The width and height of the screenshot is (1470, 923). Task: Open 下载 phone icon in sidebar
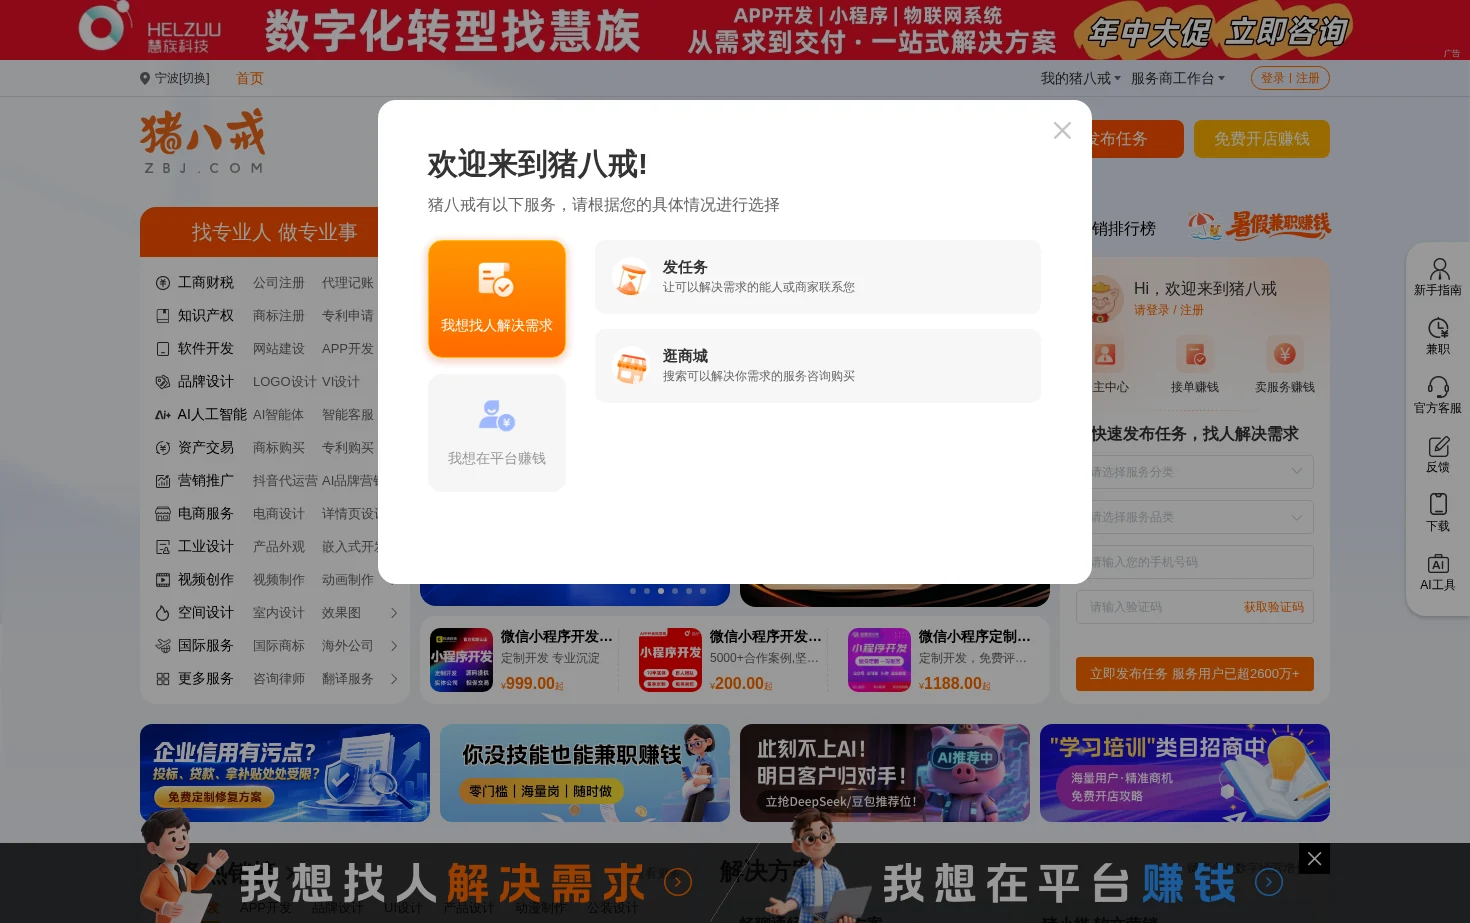pyautogui.click(x=1438, y=513)
